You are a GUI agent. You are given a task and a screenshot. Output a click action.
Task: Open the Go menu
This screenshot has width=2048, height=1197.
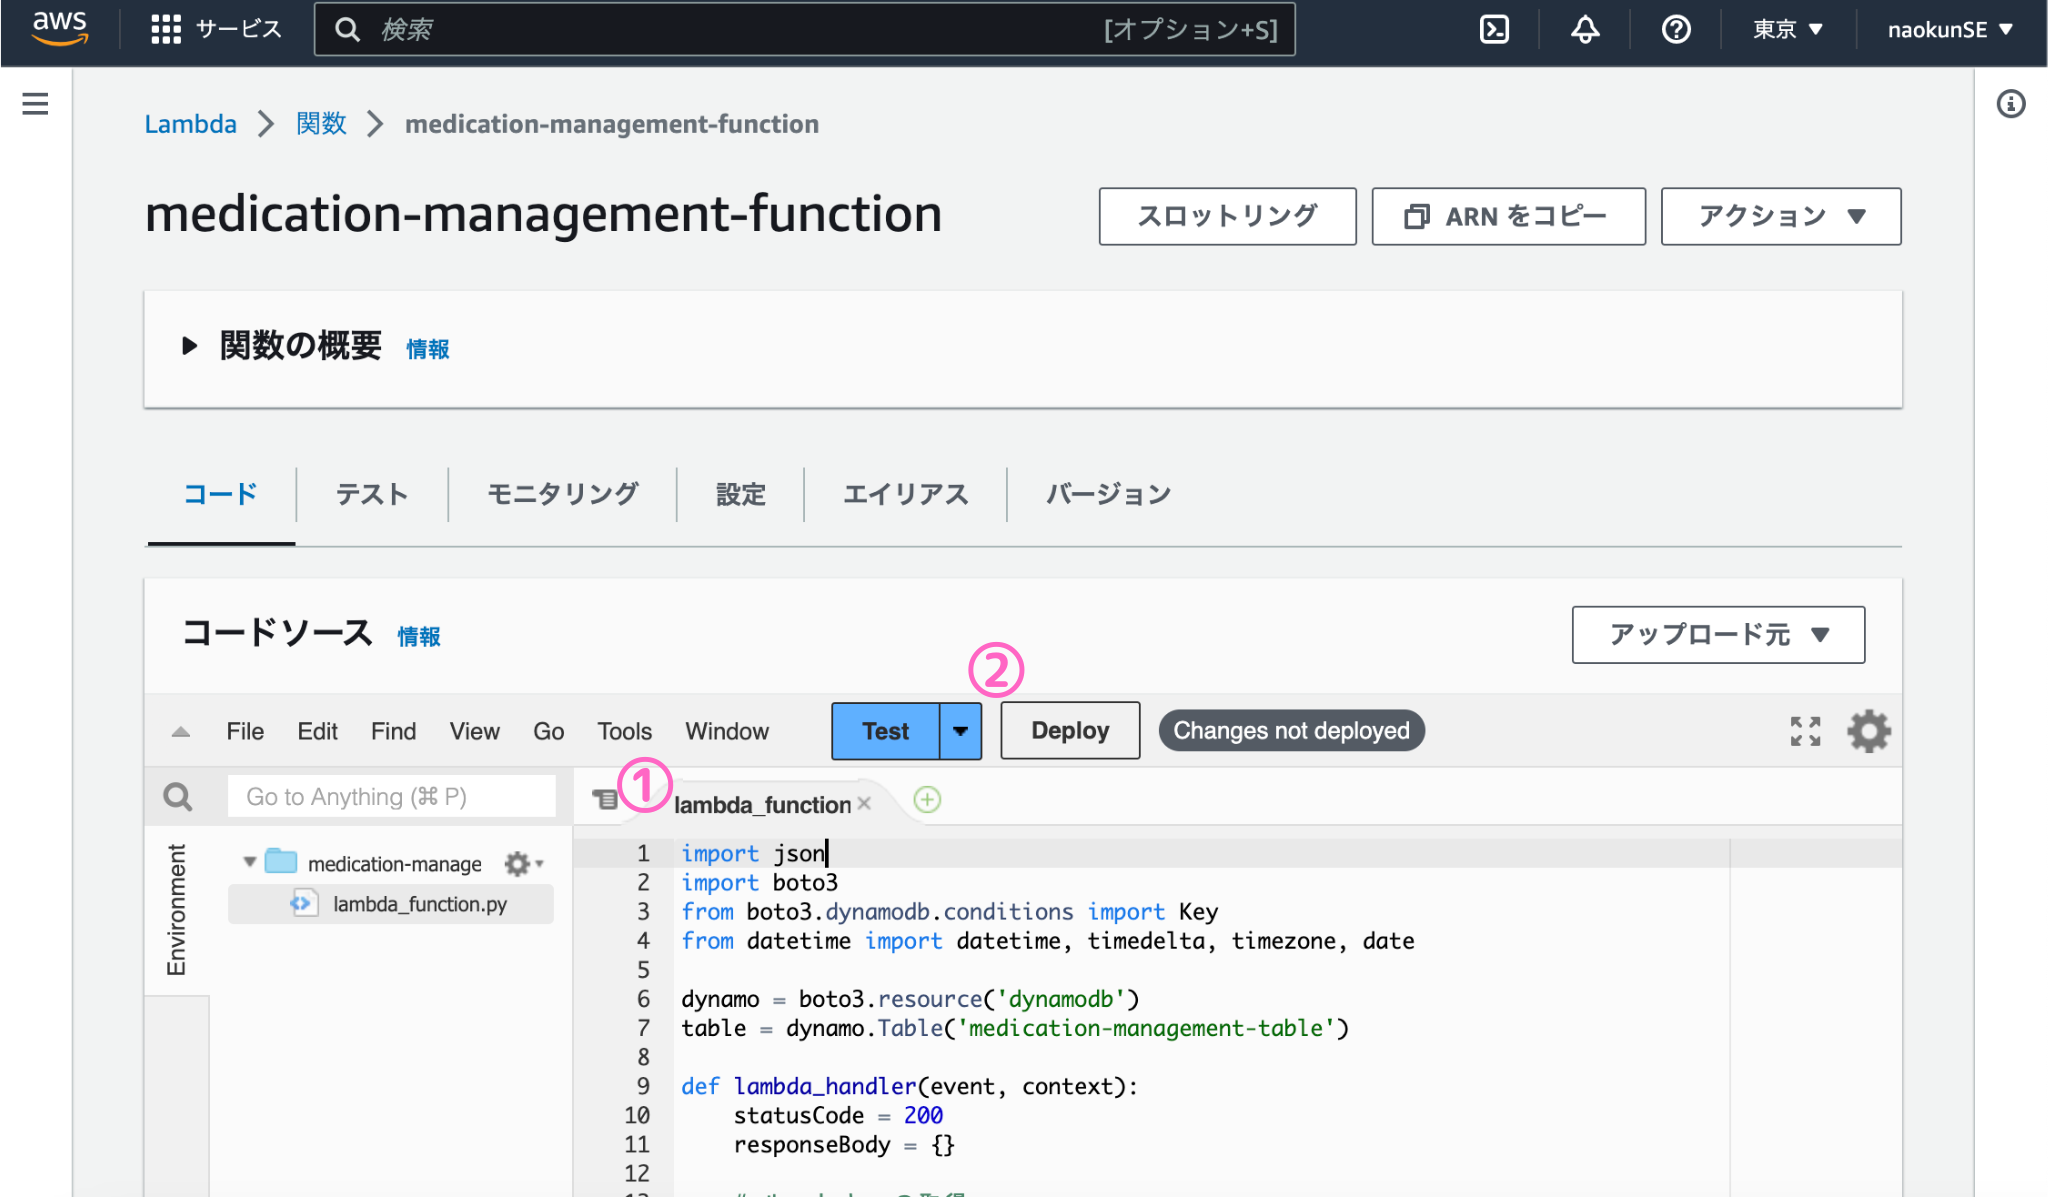pyautogui.click(x=548, y=731)
